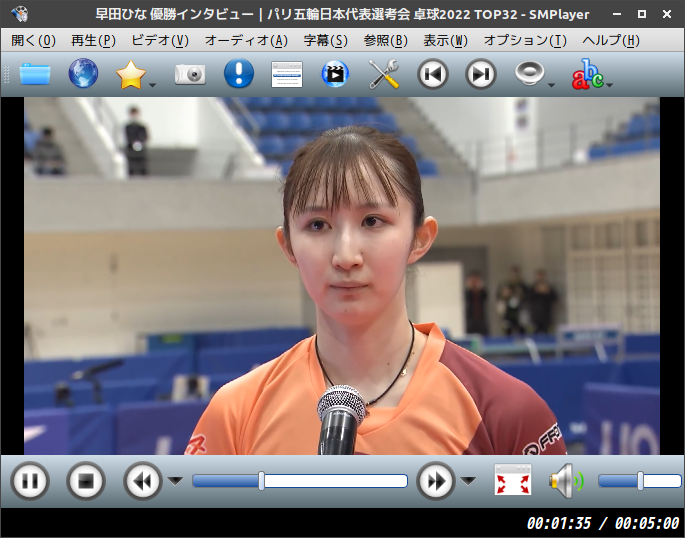
Task: Click the clapperboard video icon
Action: 335,74
